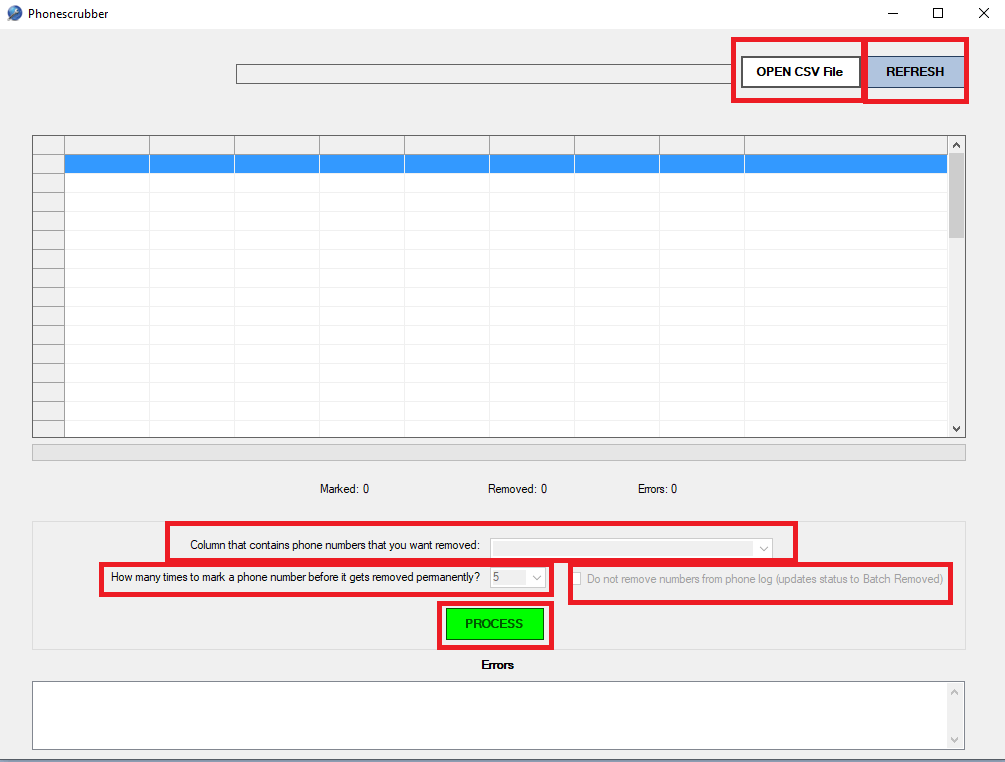The height and width of the screenshot is (762, 1005).
Task: Toggle 'Do not remove numbers from phone log' checkbox
Action: pos(577,579)
